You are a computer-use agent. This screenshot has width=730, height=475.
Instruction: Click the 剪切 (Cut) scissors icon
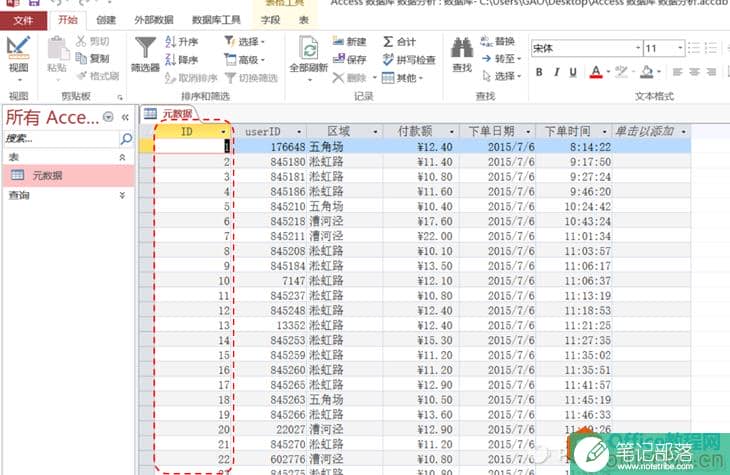coord(81,41)
